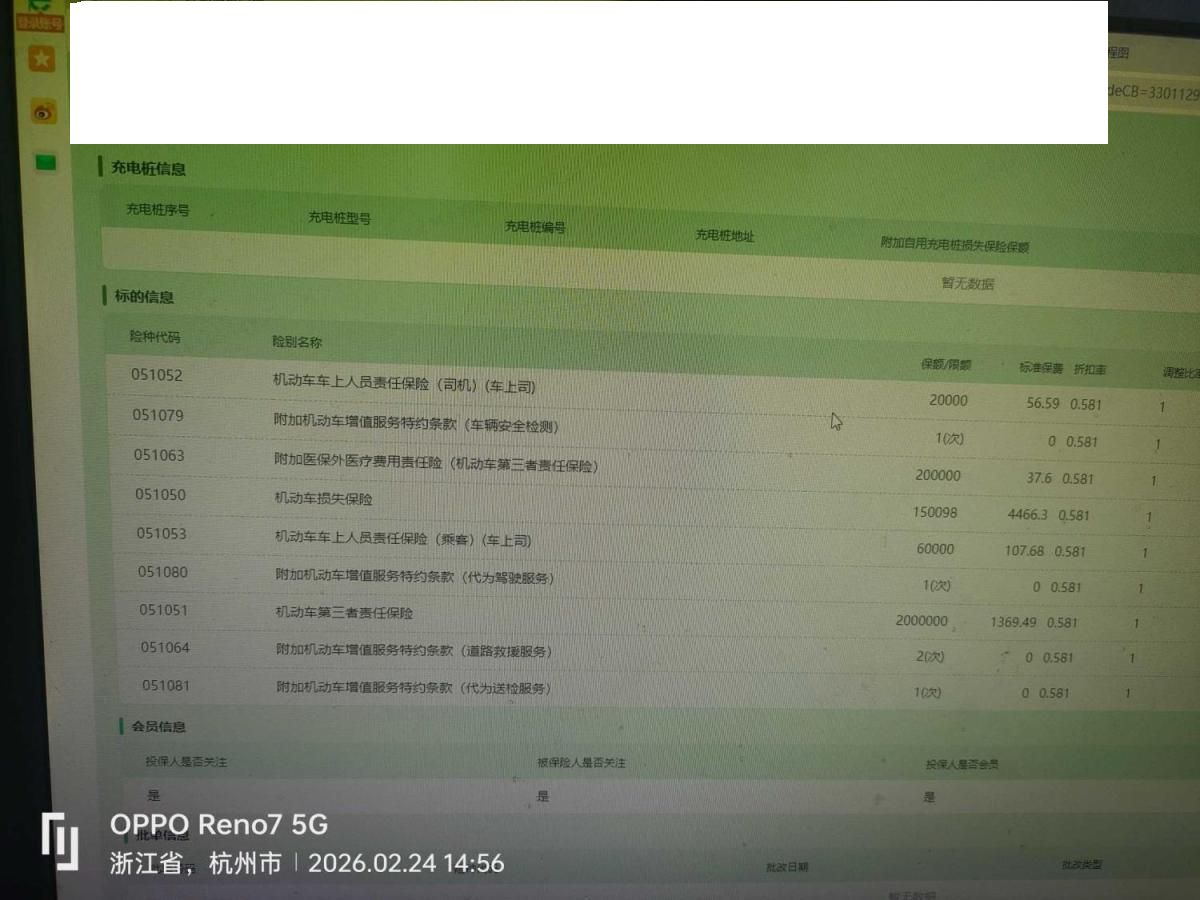Open the star favorites icon in sidebar

[42, 60]
